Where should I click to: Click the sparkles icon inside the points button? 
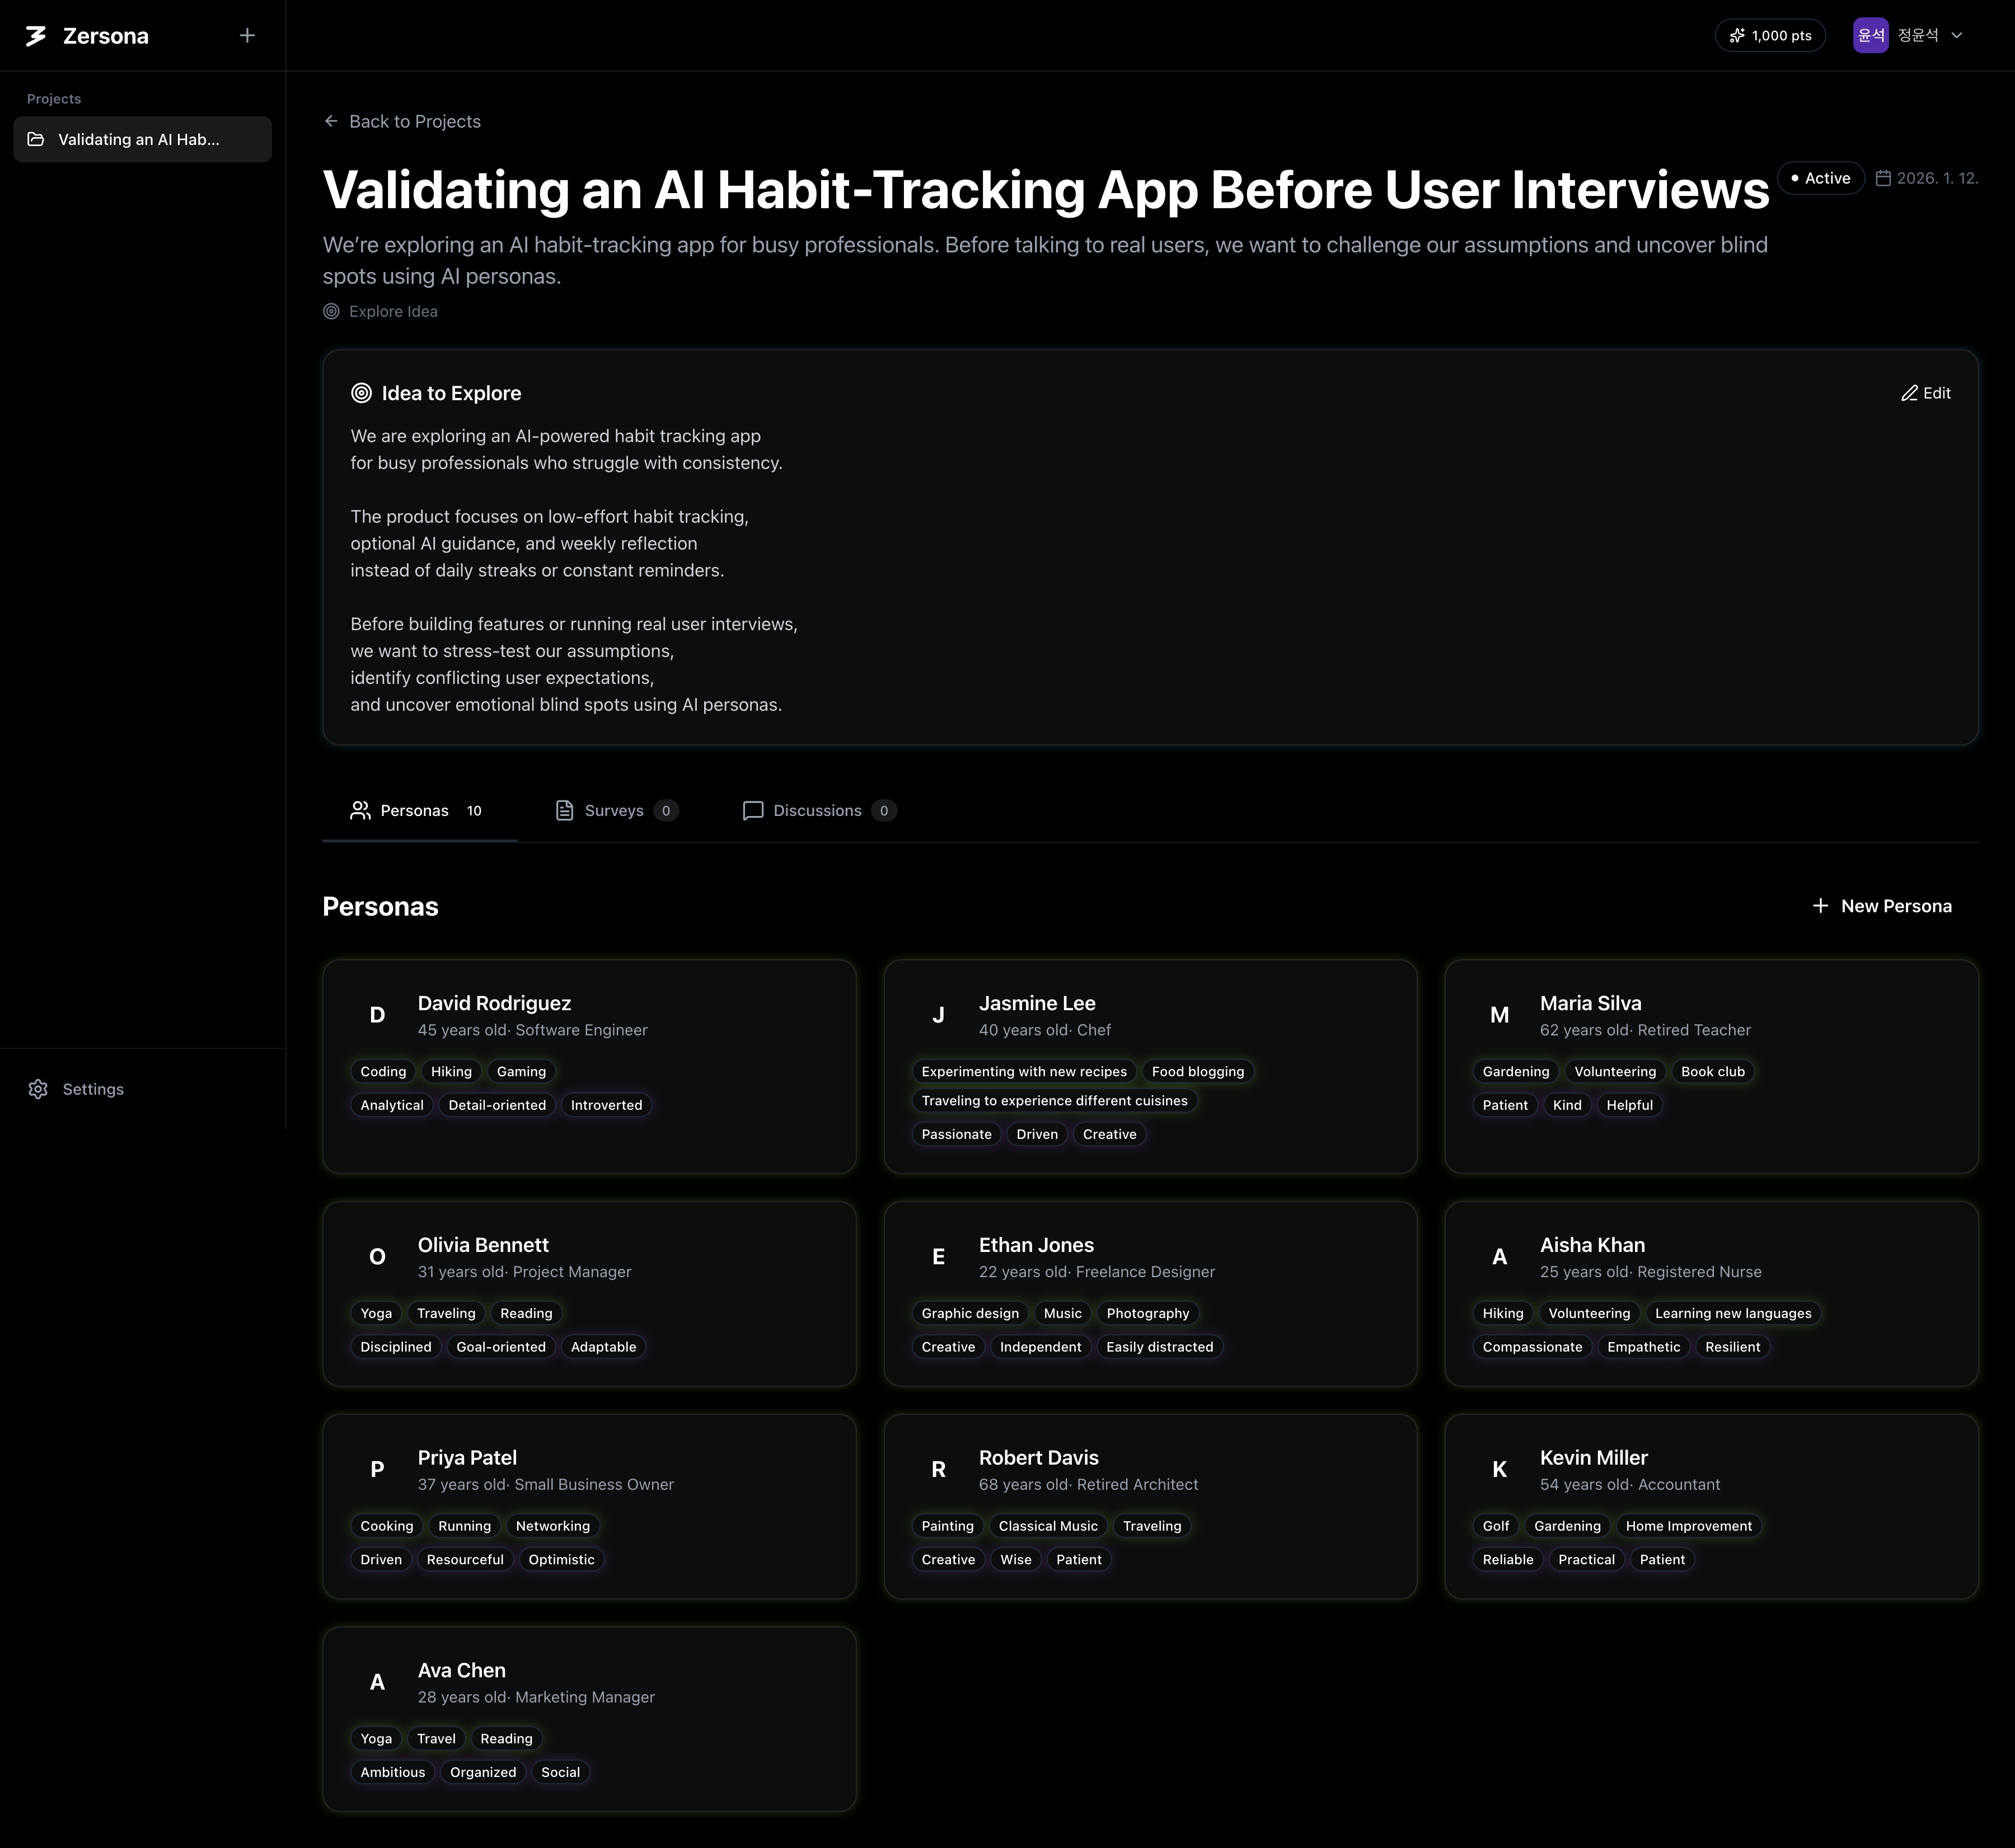point(1737,35)
